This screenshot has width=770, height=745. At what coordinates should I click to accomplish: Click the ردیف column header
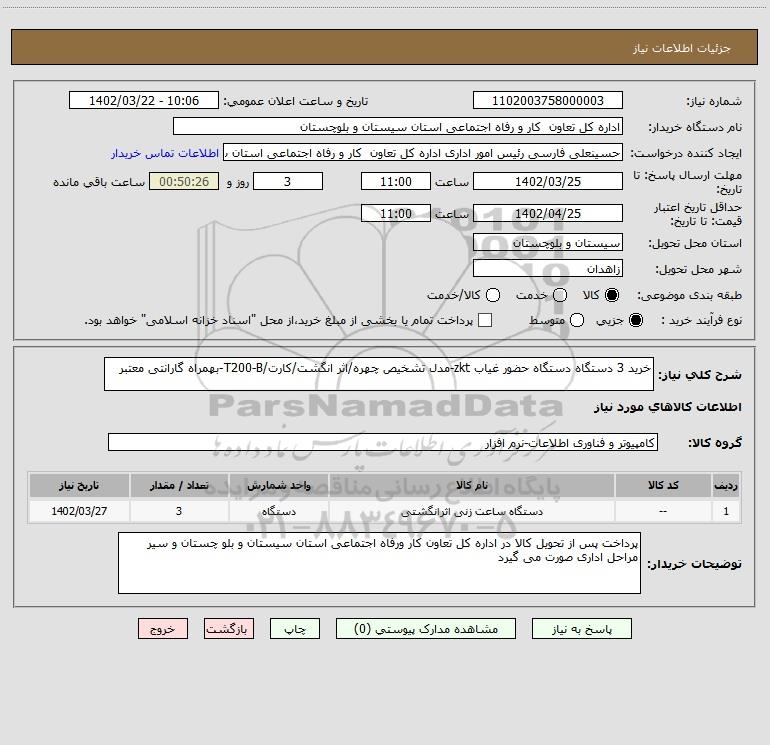tap(726, 485)
